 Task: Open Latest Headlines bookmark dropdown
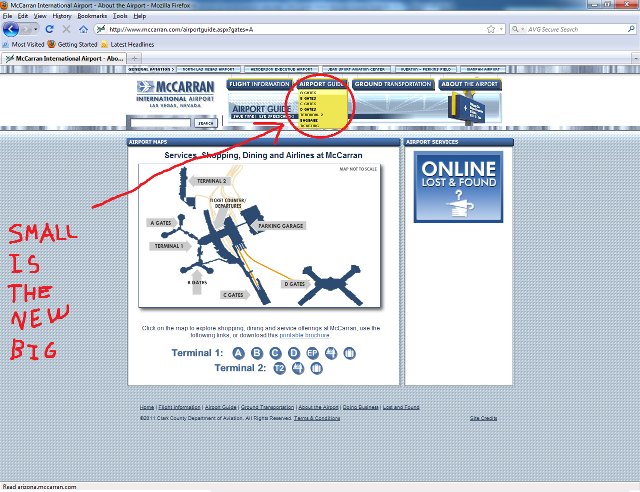(x=126, y=44)
